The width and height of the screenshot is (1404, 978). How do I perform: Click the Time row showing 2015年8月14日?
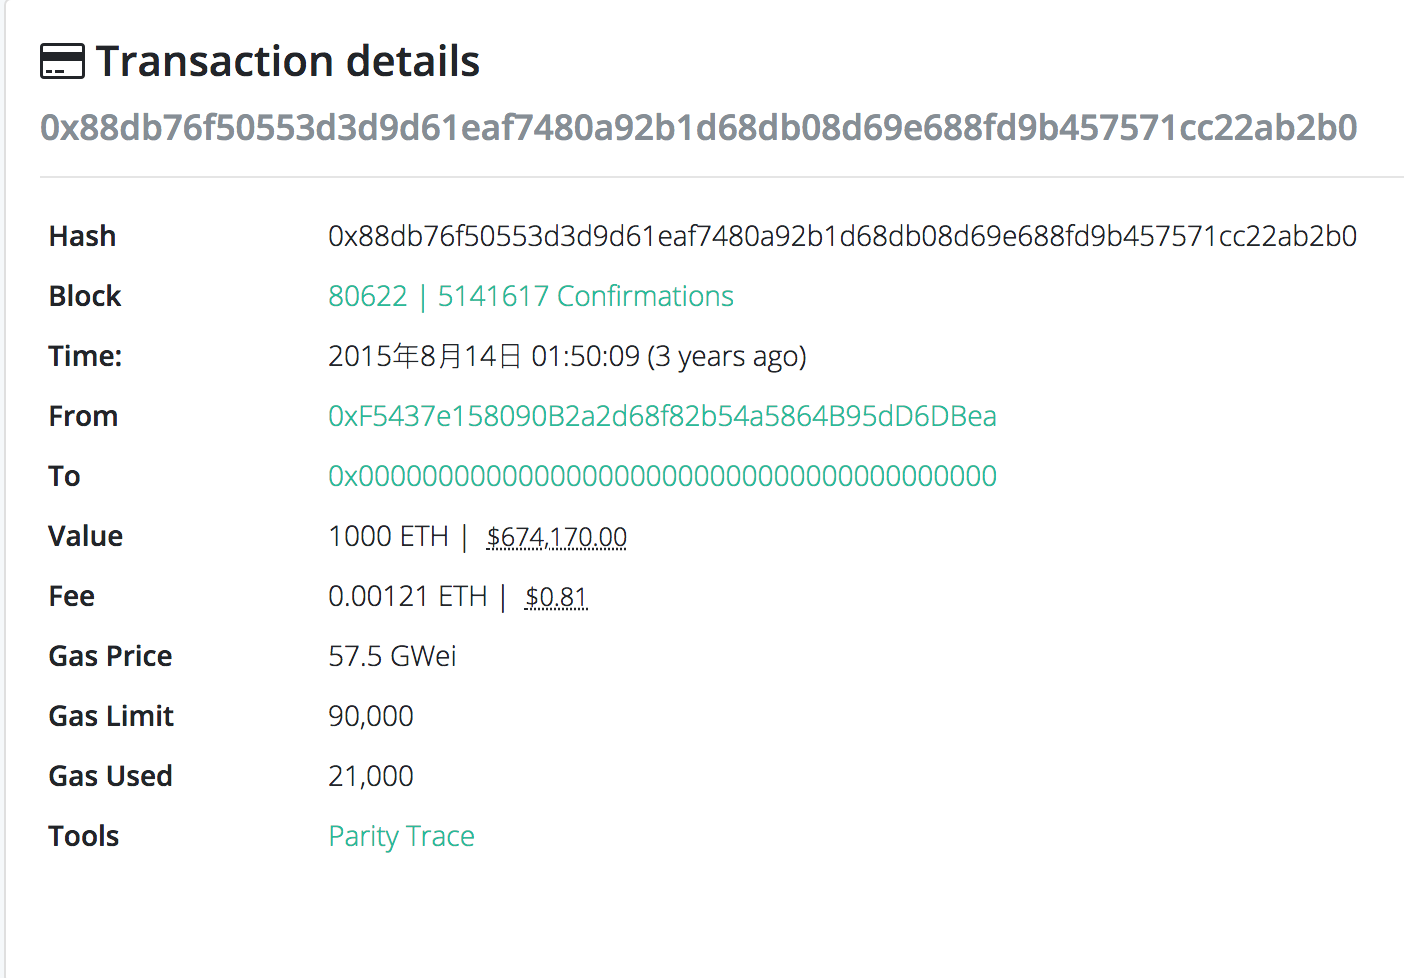pos(567,356)
